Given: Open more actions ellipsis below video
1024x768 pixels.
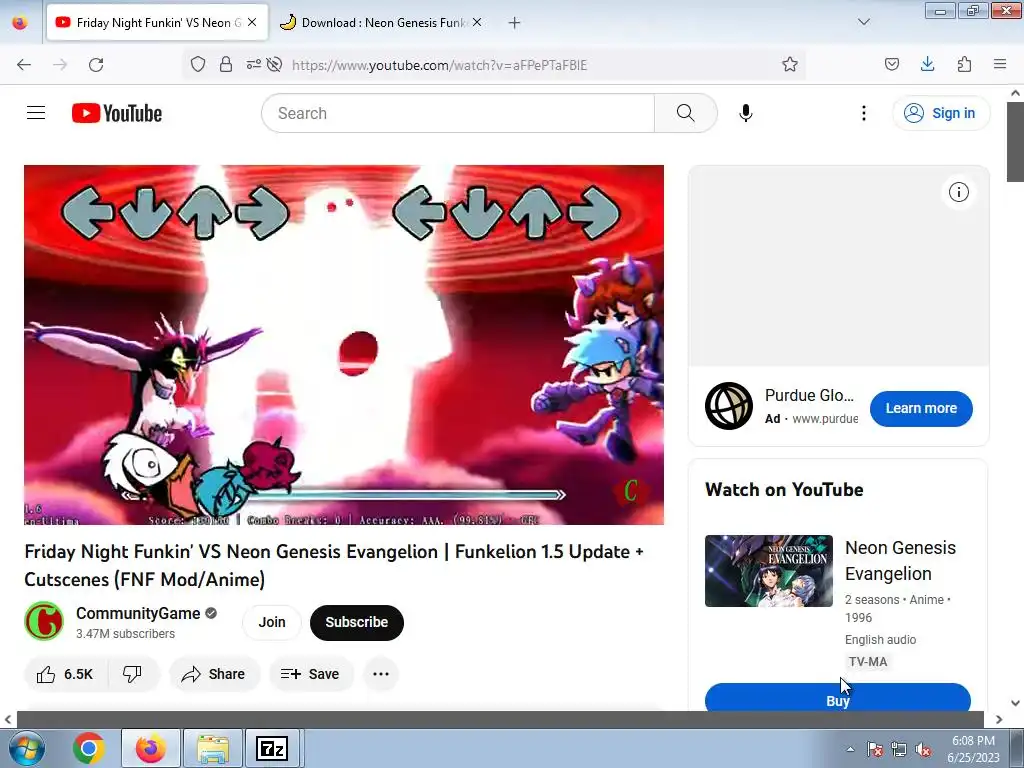Looking at the screenshot, I should pyautogui.click(x=381, y=674).
